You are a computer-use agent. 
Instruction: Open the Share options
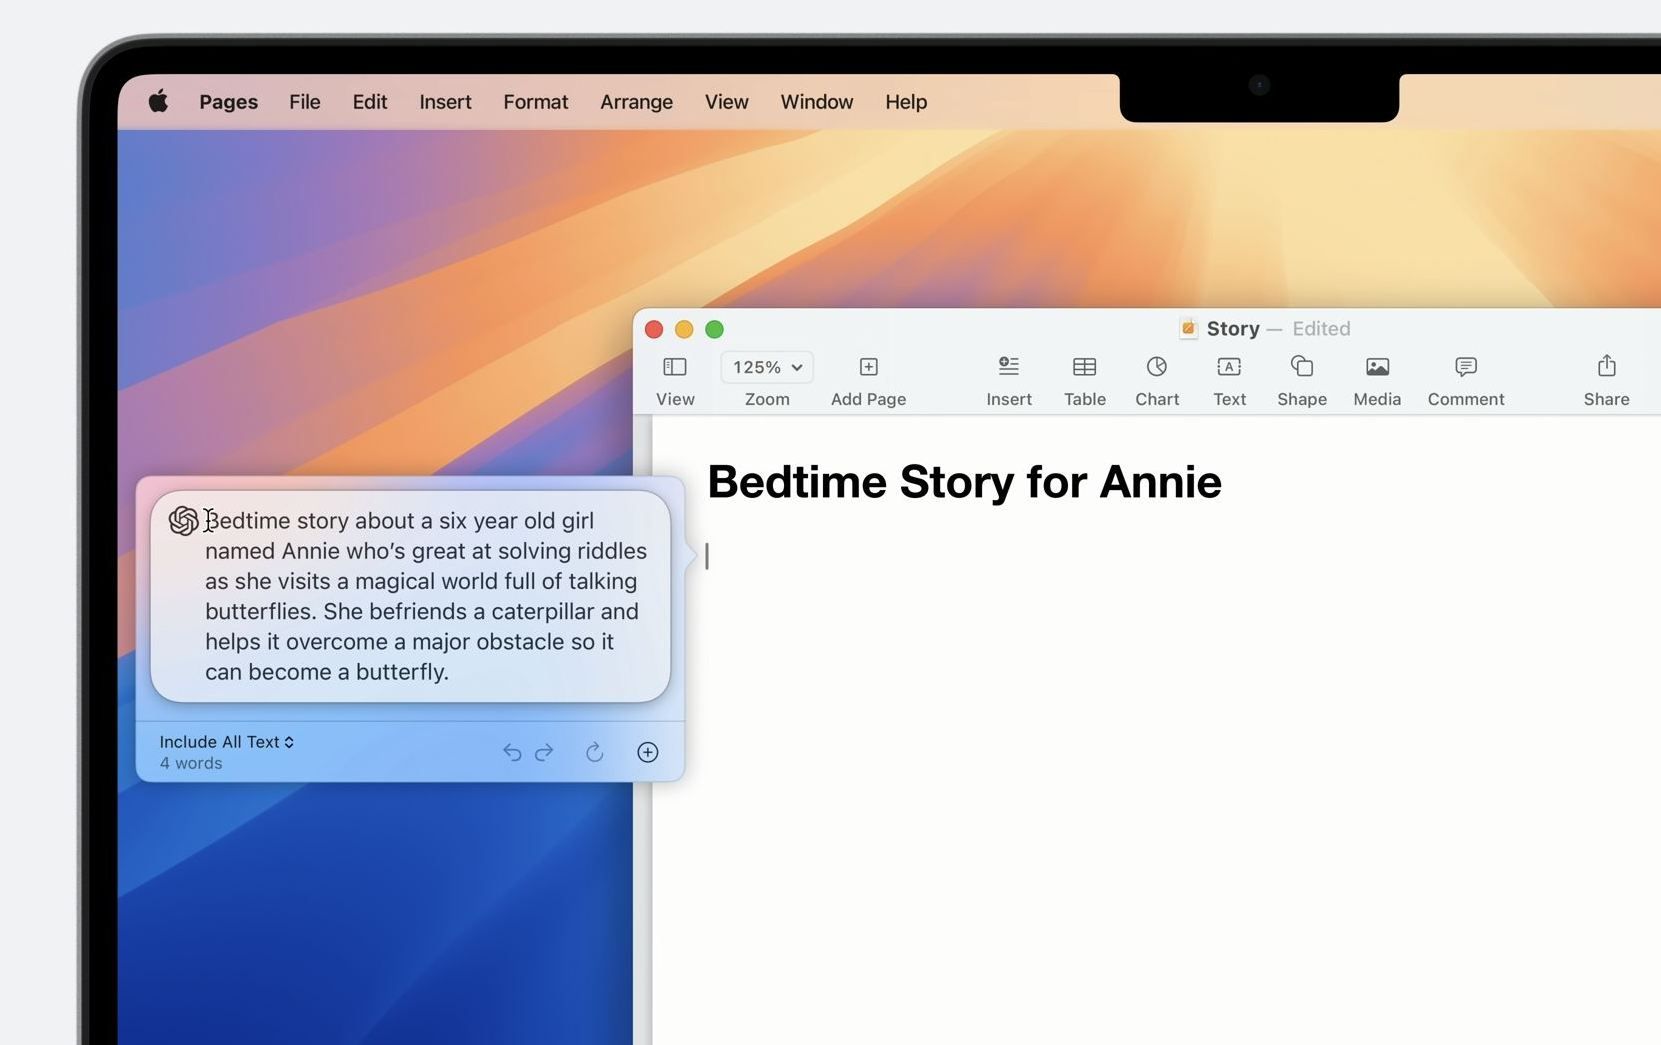(1606, 378)
